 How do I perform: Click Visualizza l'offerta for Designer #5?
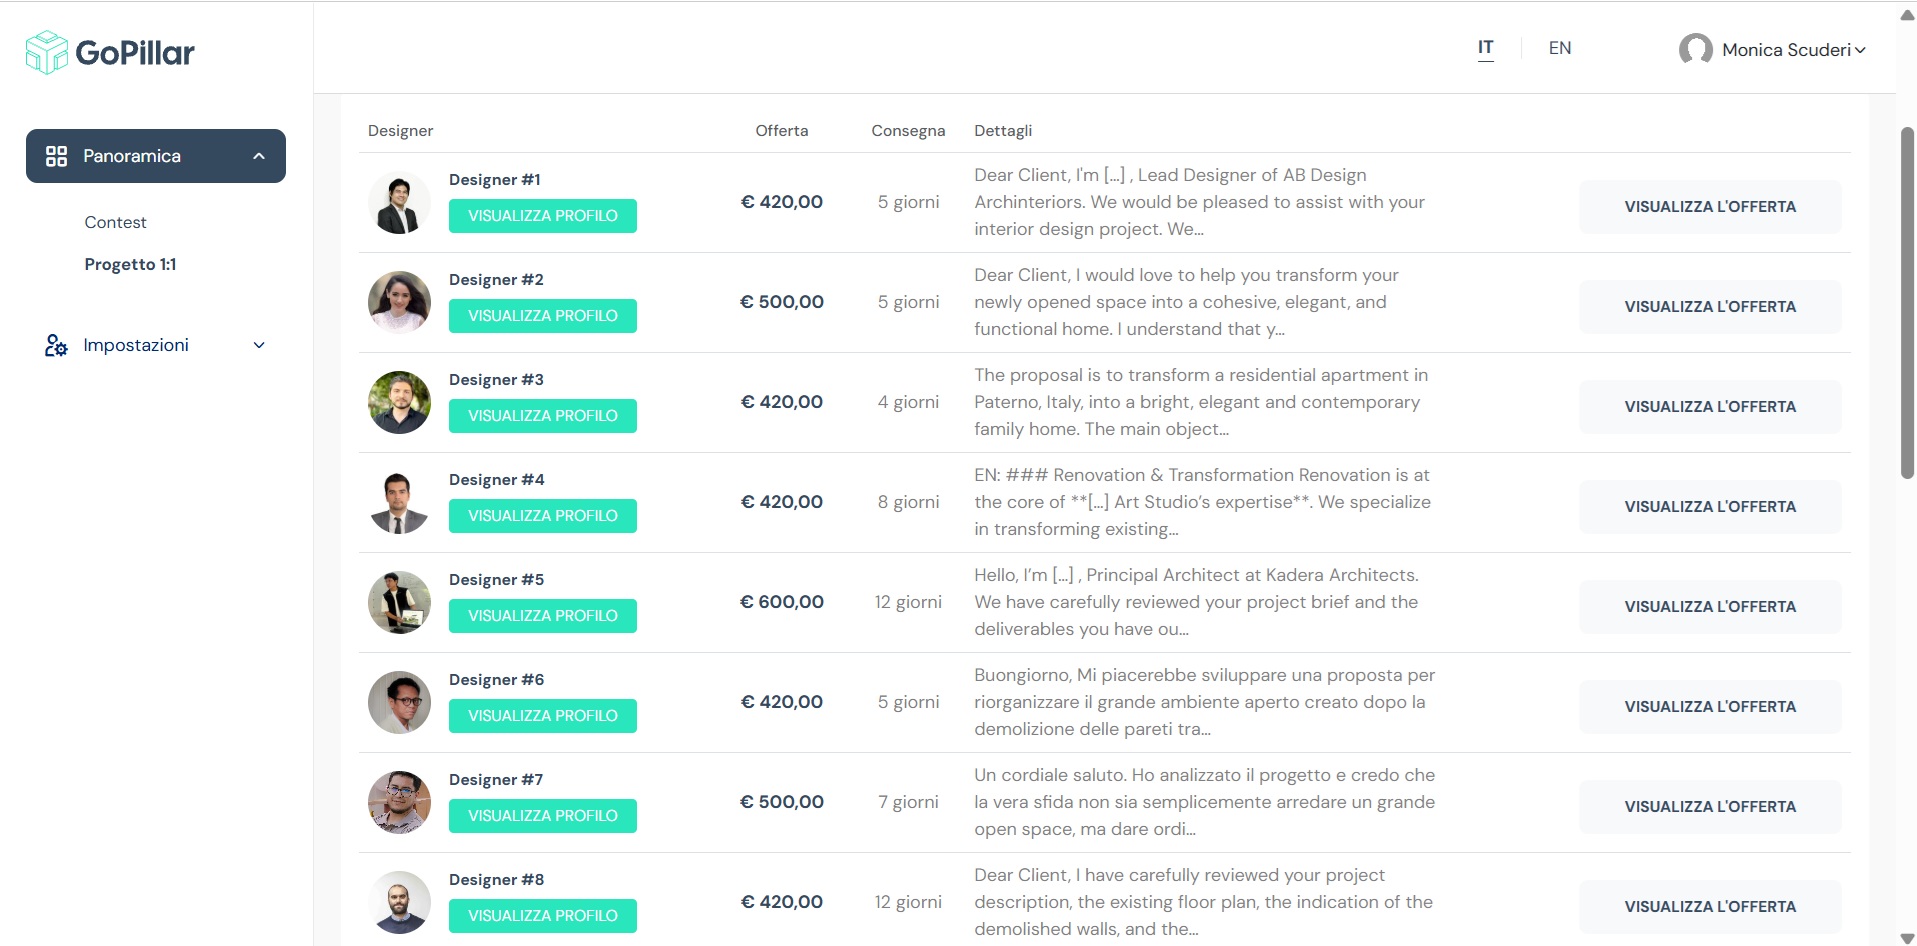(x=1710, y=607)
